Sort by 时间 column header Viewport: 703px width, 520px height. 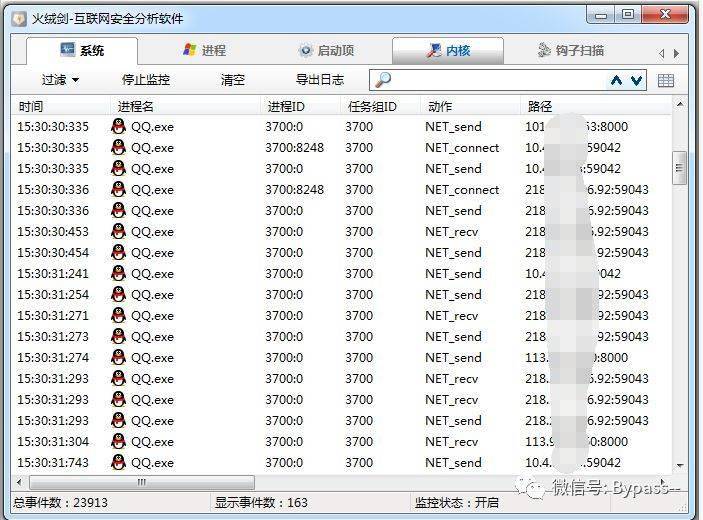pyautogui.click(x=60, y=106)
